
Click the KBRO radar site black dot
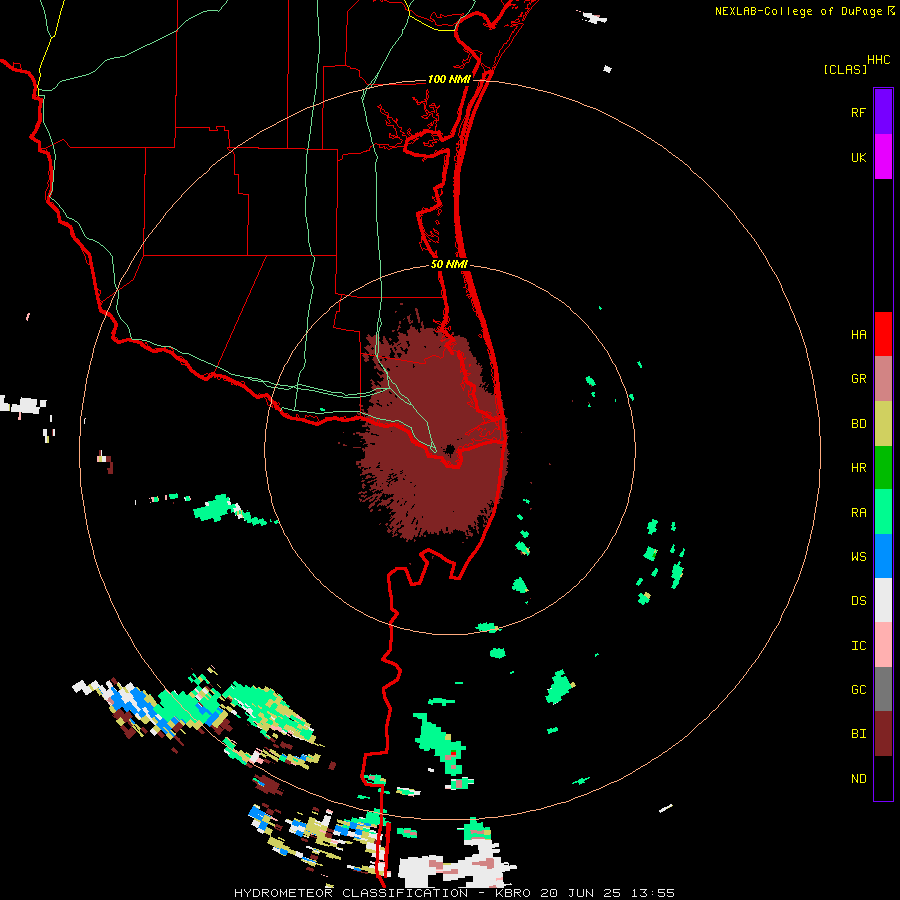(449, 449)
